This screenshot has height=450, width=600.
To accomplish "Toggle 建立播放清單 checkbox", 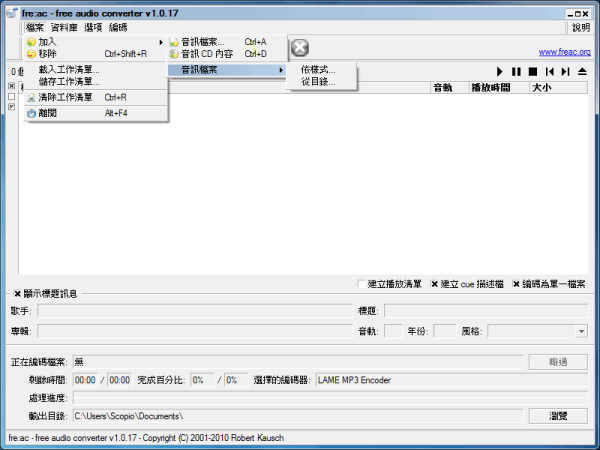I will coord(361,284).
